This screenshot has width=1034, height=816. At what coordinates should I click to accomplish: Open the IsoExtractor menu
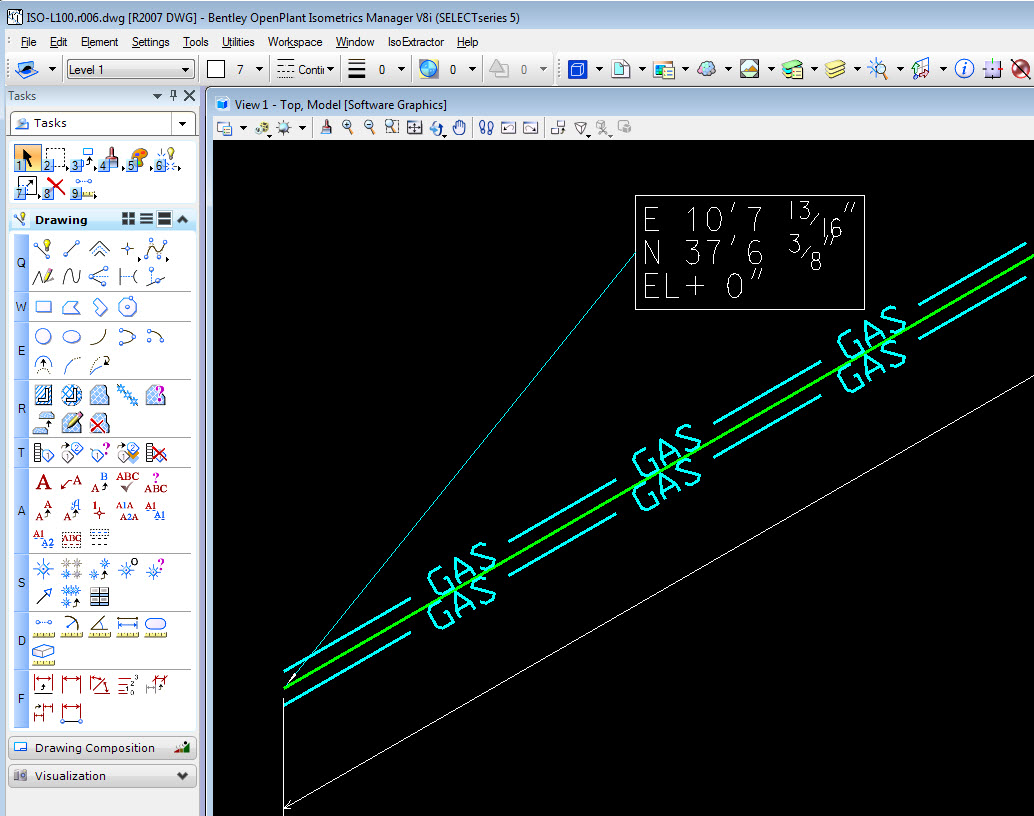tap(415, 42)
